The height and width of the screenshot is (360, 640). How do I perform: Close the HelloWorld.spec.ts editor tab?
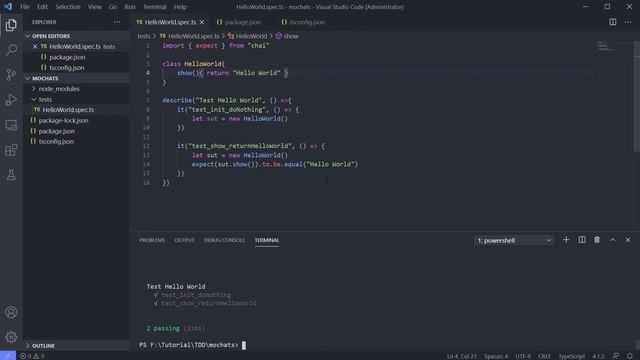click(202, 22)
